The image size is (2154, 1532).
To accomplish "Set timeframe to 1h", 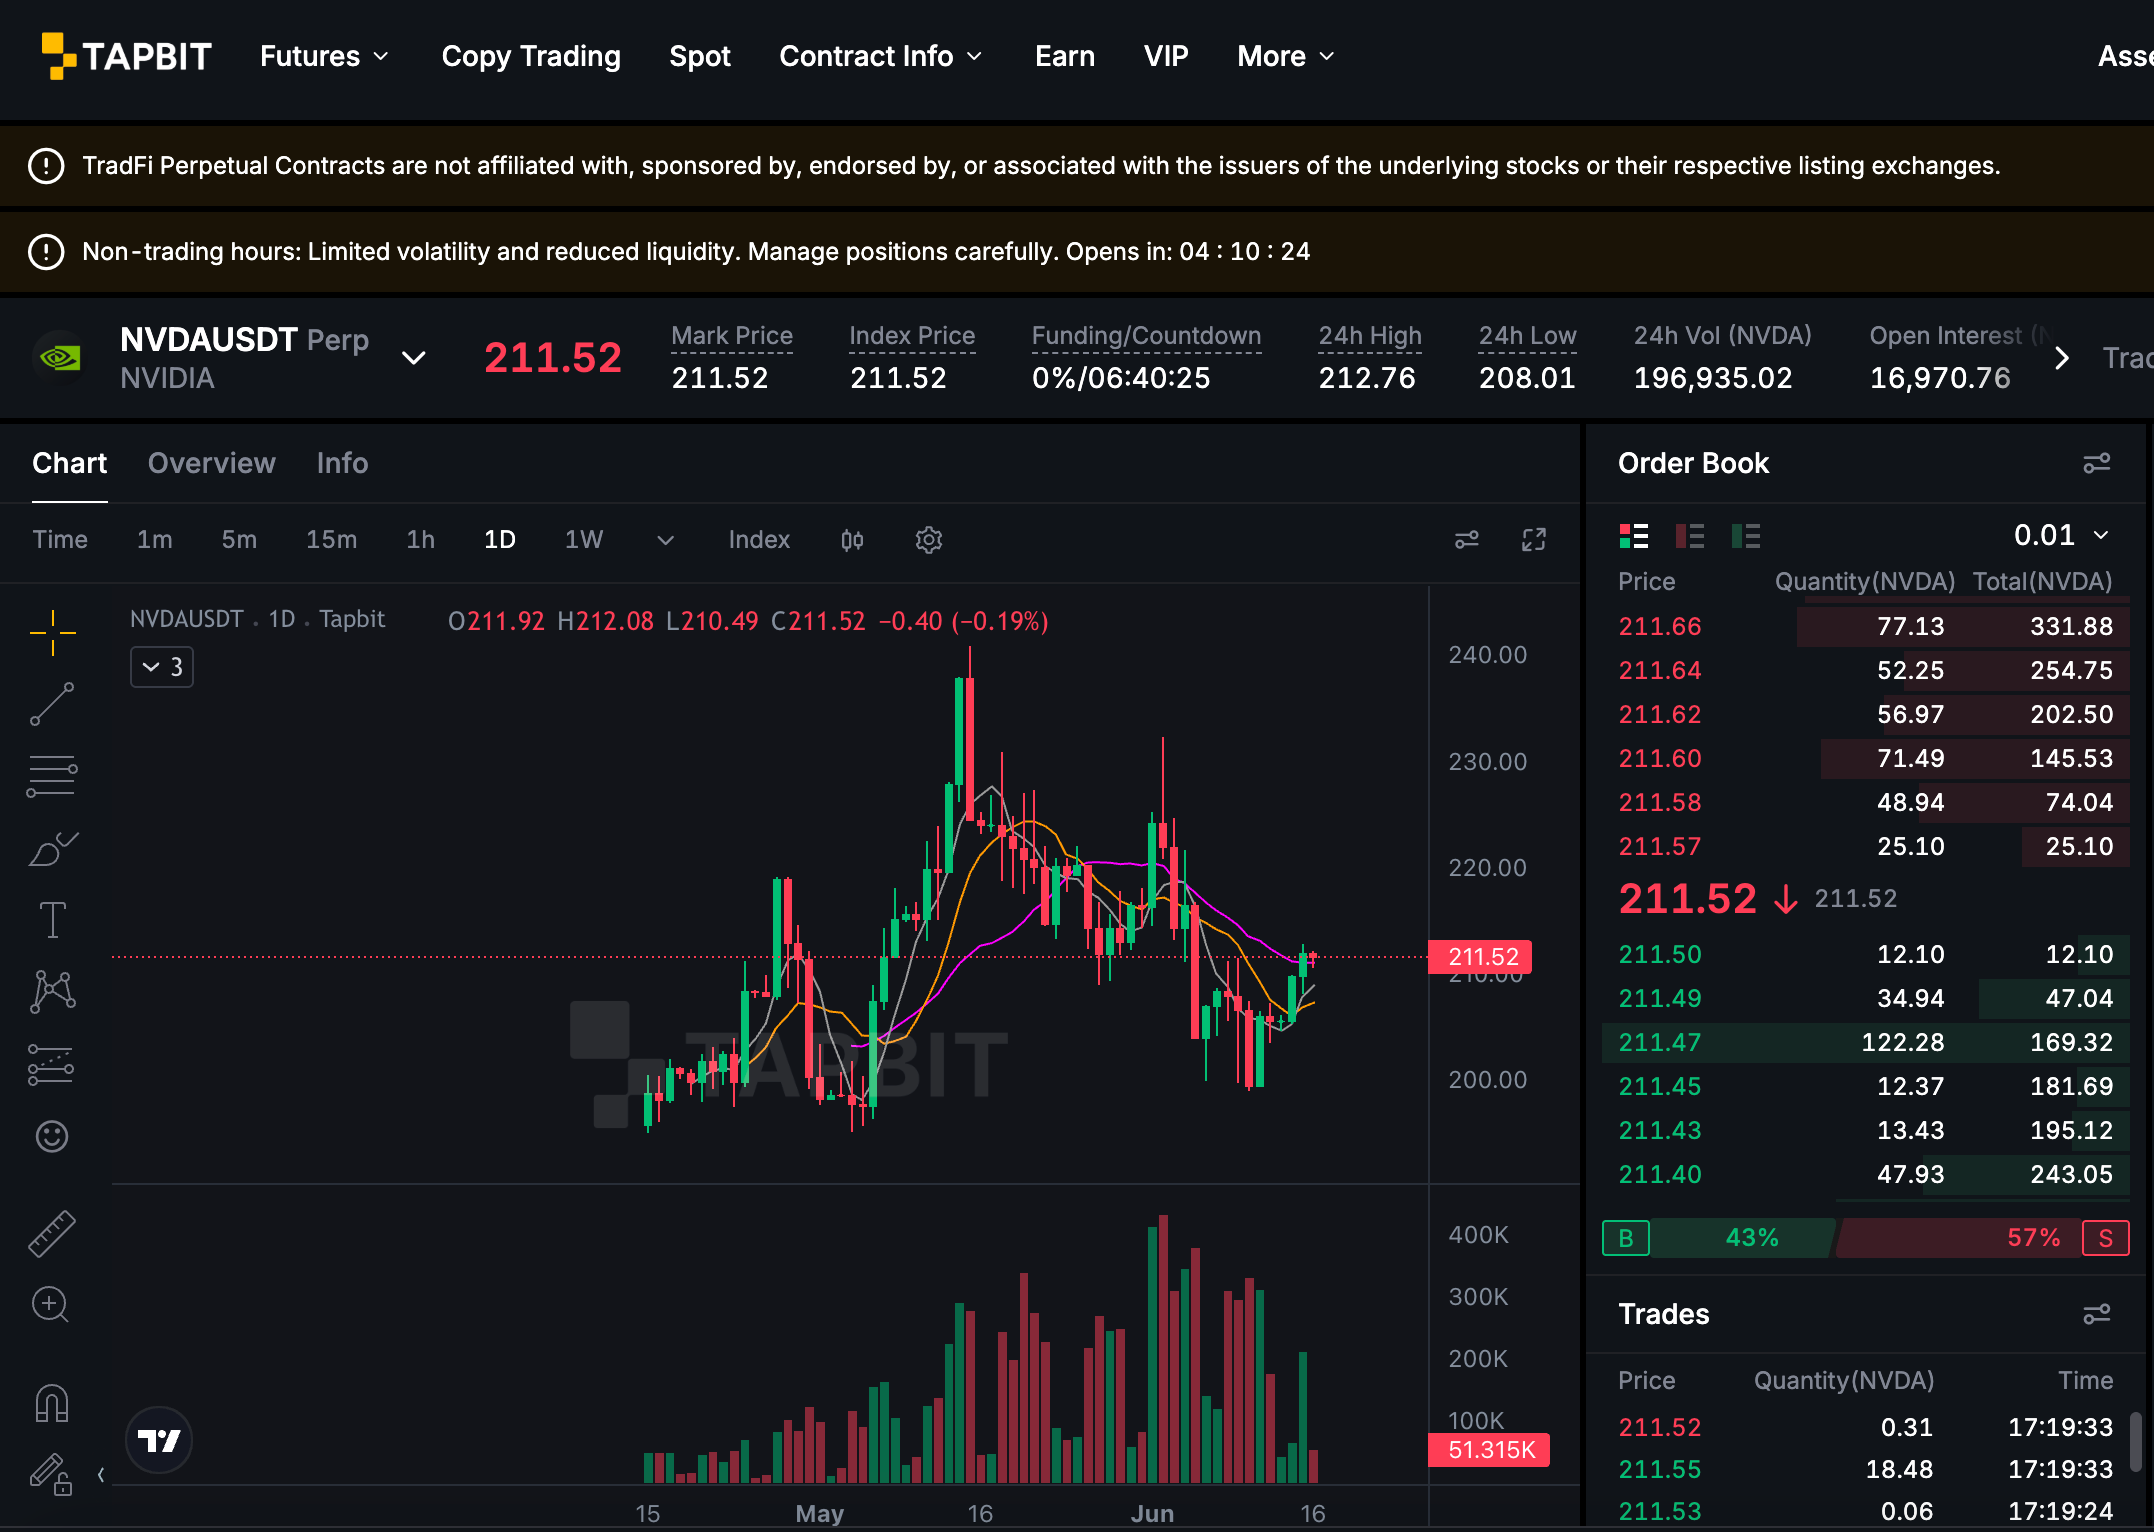I will click(x=420, y=540).
